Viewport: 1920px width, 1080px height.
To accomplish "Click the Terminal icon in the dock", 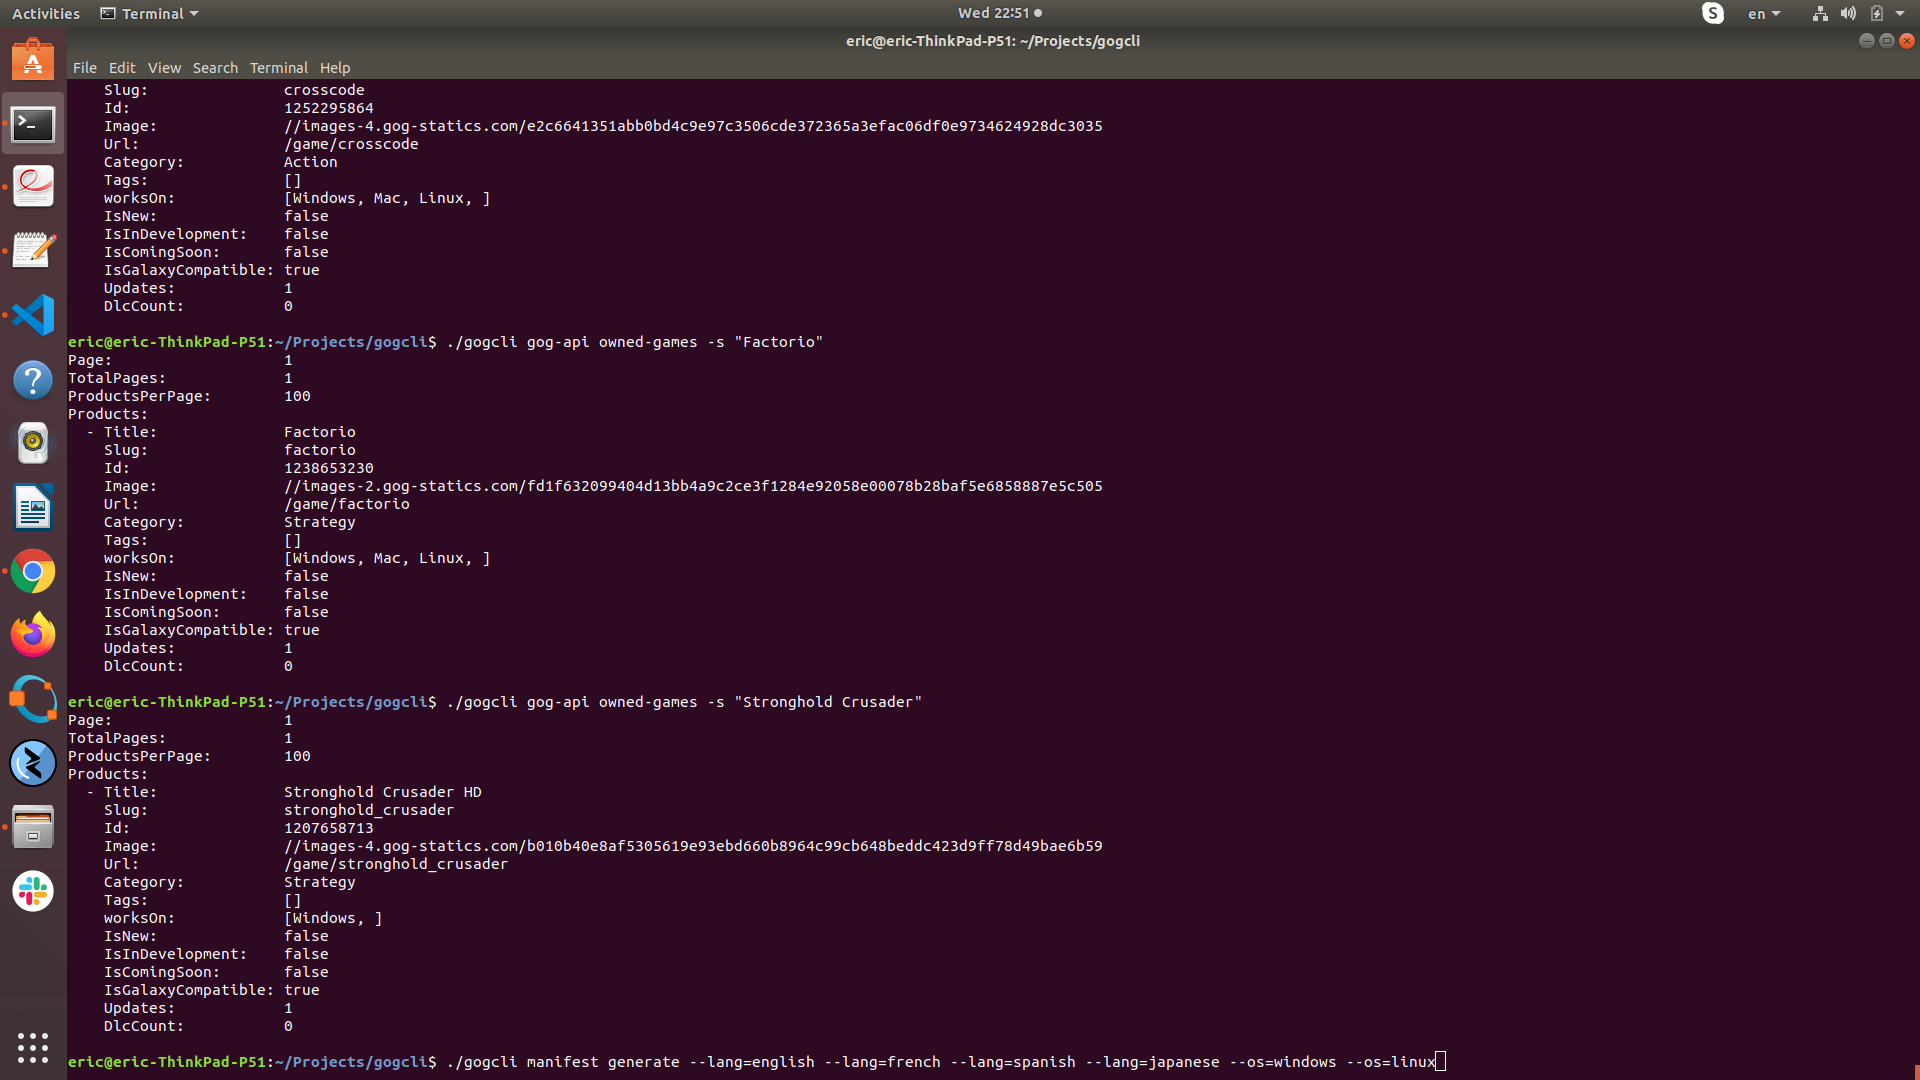I will (x=33, y=124).
